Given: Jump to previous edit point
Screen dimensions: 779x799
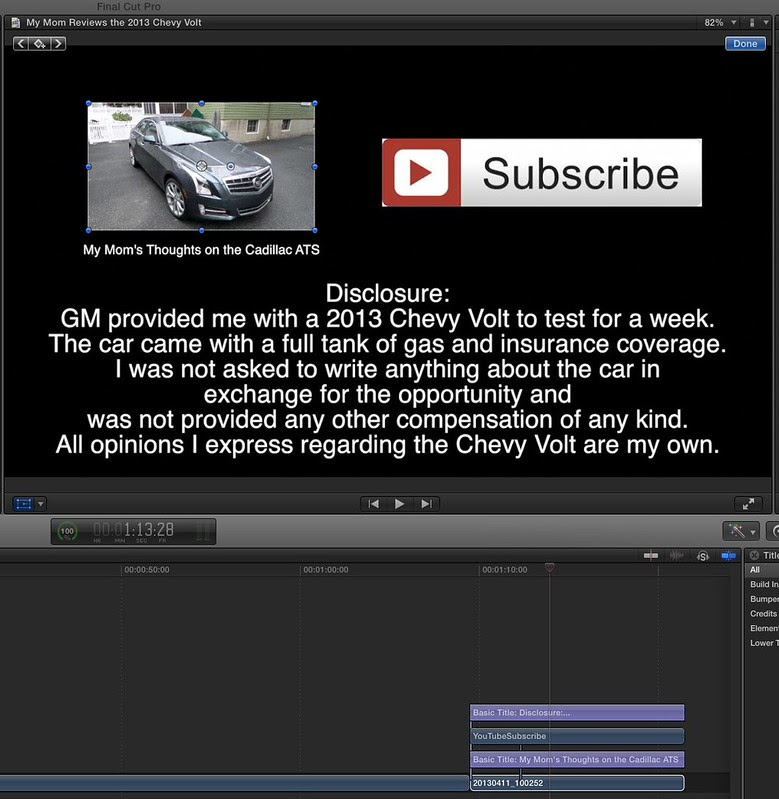Looking at the screenshot, I should [373, 504].
